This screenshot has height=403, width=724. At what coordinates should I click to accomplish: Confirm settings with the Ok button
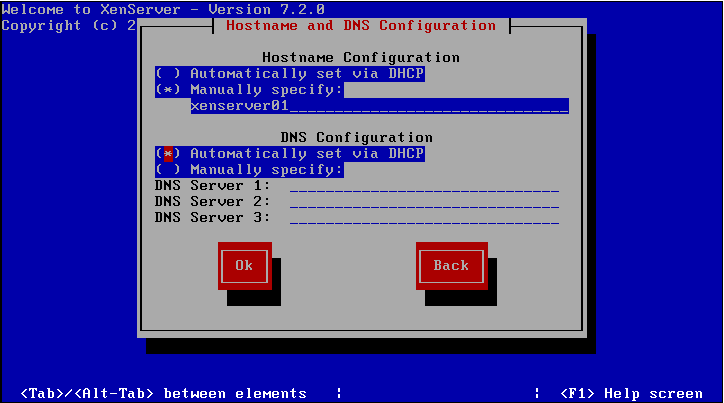pyautogui.click(x=245, y=266)
